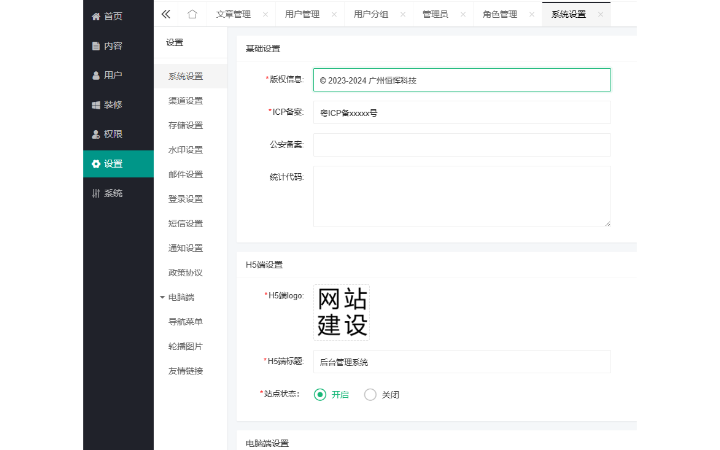
Task: Open the 系统 system sidebar section
Action: pyautogui.click(x=108, y=193)
